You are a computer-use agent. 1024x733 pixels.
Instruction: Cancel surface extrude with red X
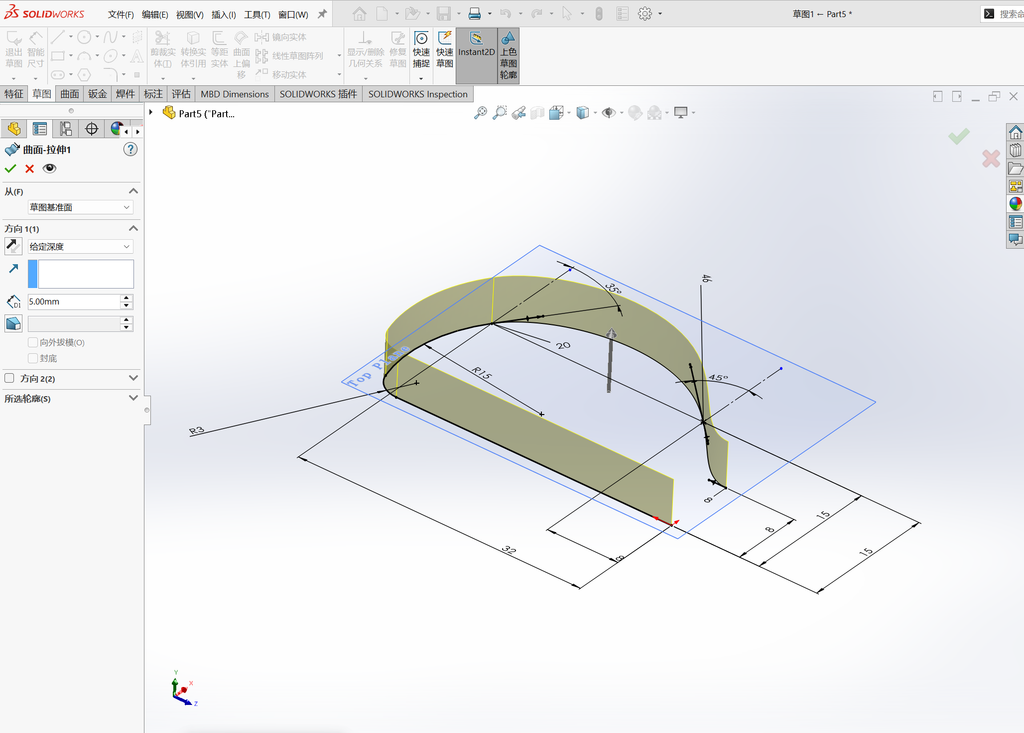tap(29, 169)
